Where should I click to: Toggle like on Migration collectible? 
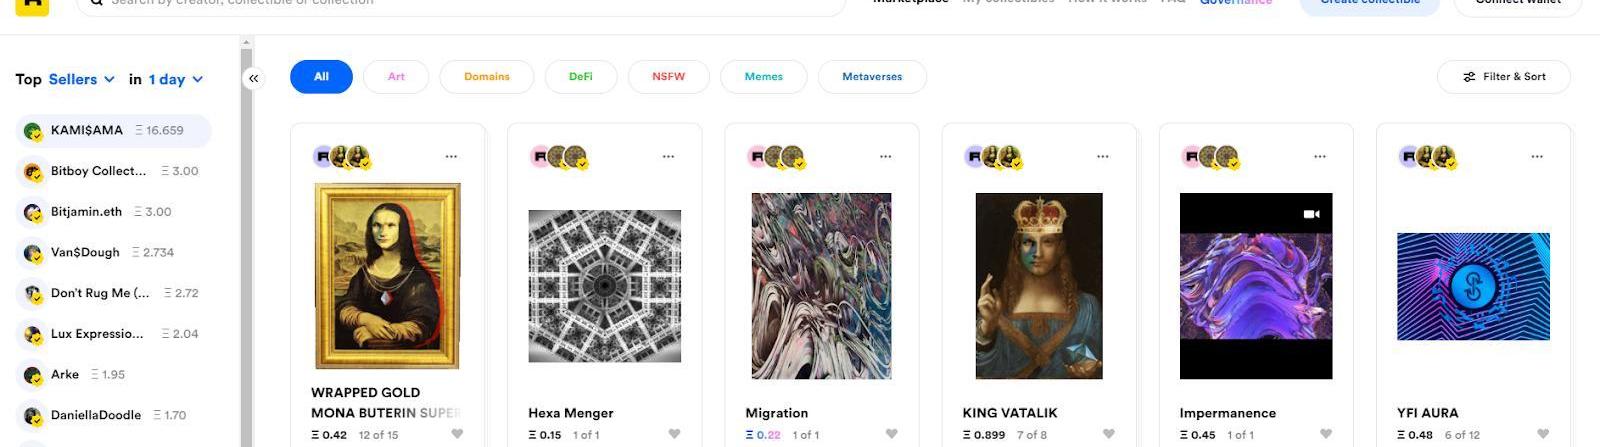tap(891, 434)
